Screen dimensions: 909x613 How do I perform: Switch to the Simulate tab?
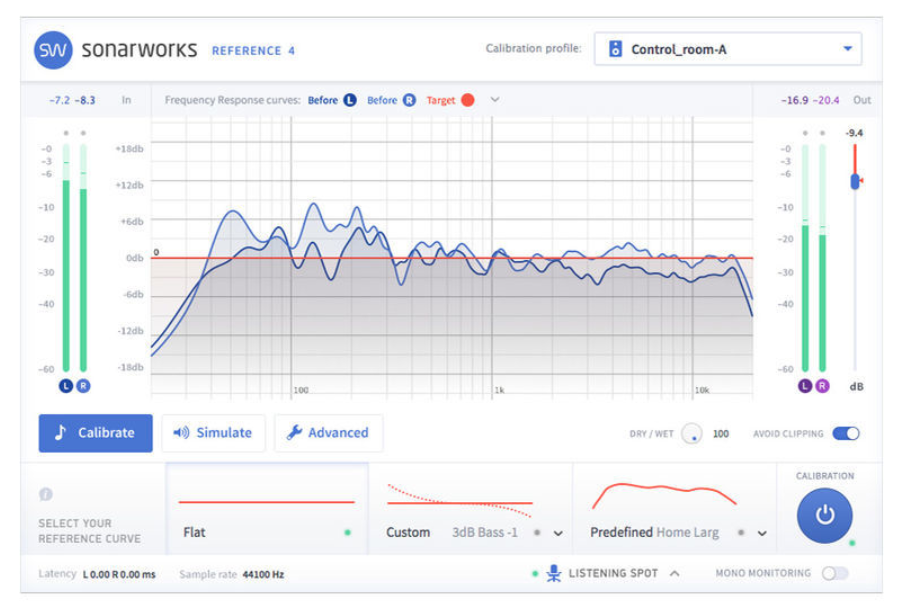coord(213,433)
